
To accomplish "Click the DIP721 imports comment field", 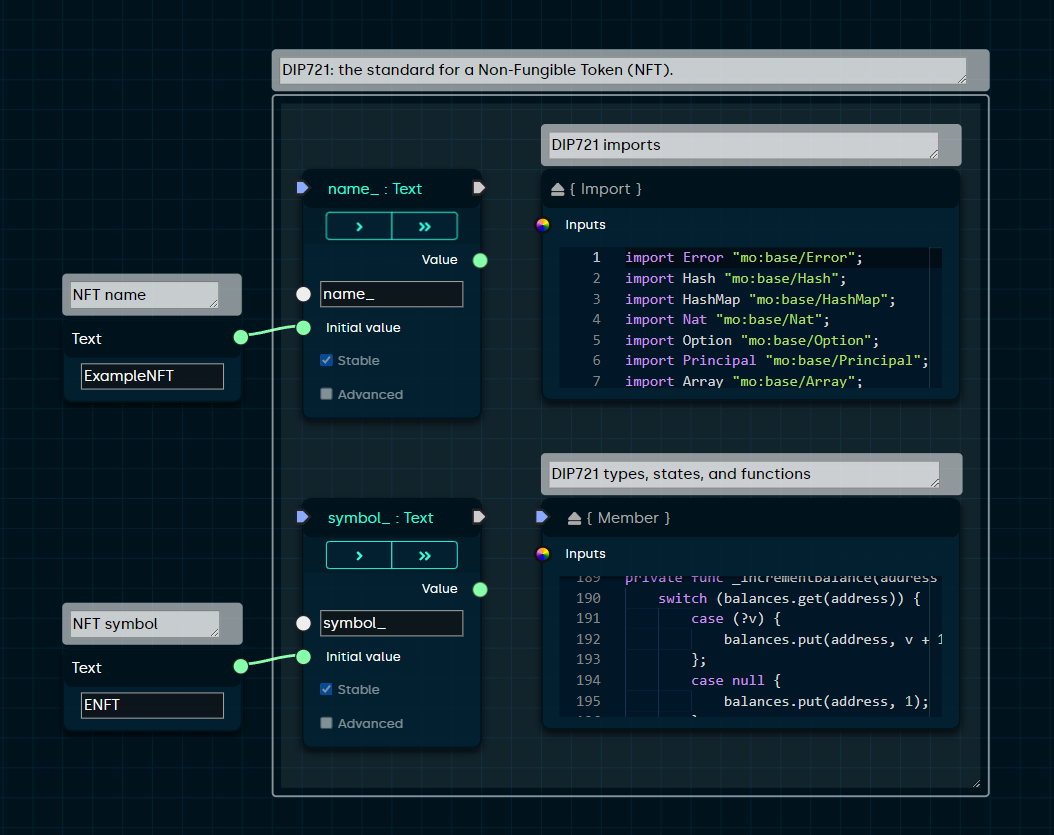I will 743,145.
